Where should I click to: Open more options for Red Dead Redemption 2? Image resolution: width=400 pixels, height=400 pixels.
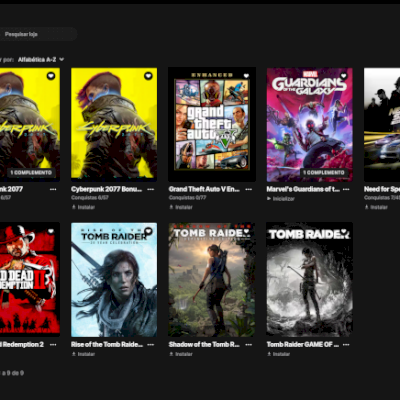click(x=53, y=345)
